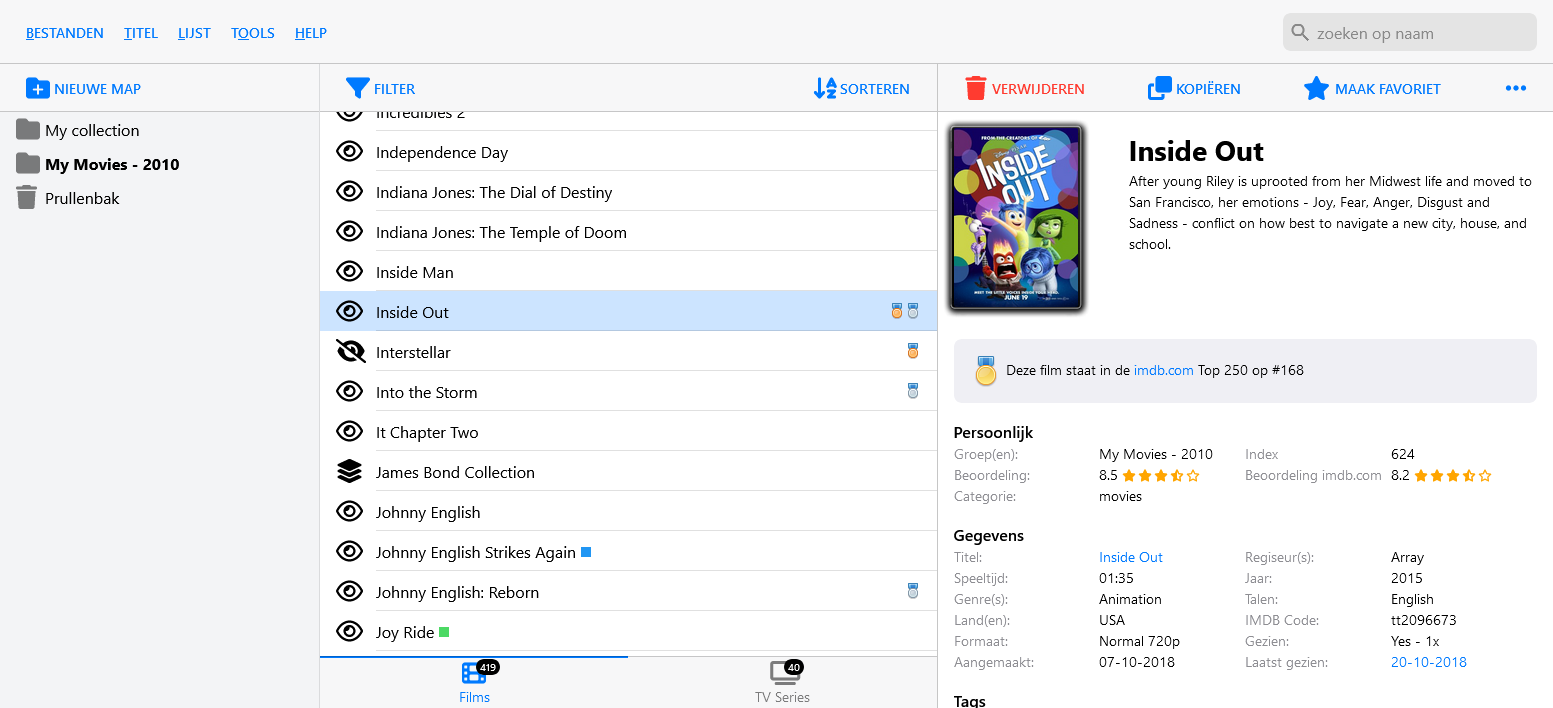Image resolution: width=1553 pixels, height=708 pixels.
Task: Open the Filter funnel icon
Action: click(x=357, y=88)
